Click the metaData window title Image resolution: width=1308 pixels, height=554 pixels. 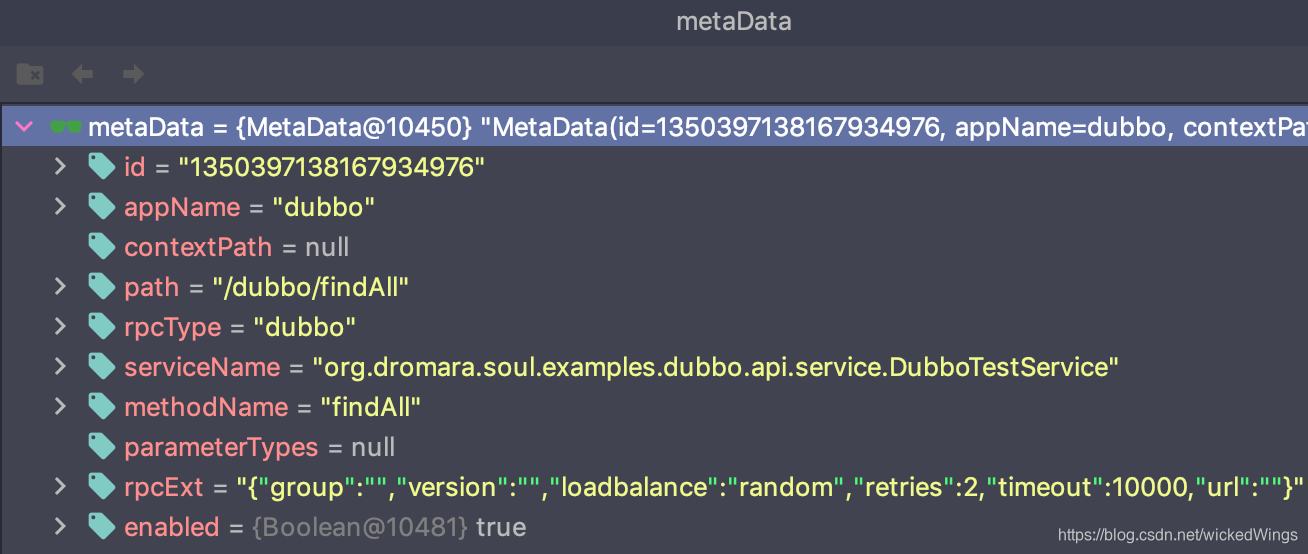pos(734,21)
